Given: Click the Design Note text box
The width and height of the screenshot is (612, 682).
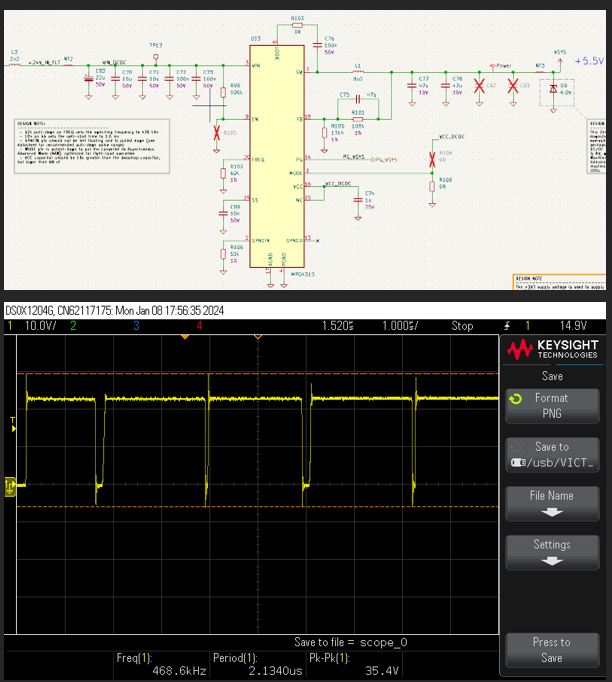Looking at the screenshot, I should (x=92, y=147).
